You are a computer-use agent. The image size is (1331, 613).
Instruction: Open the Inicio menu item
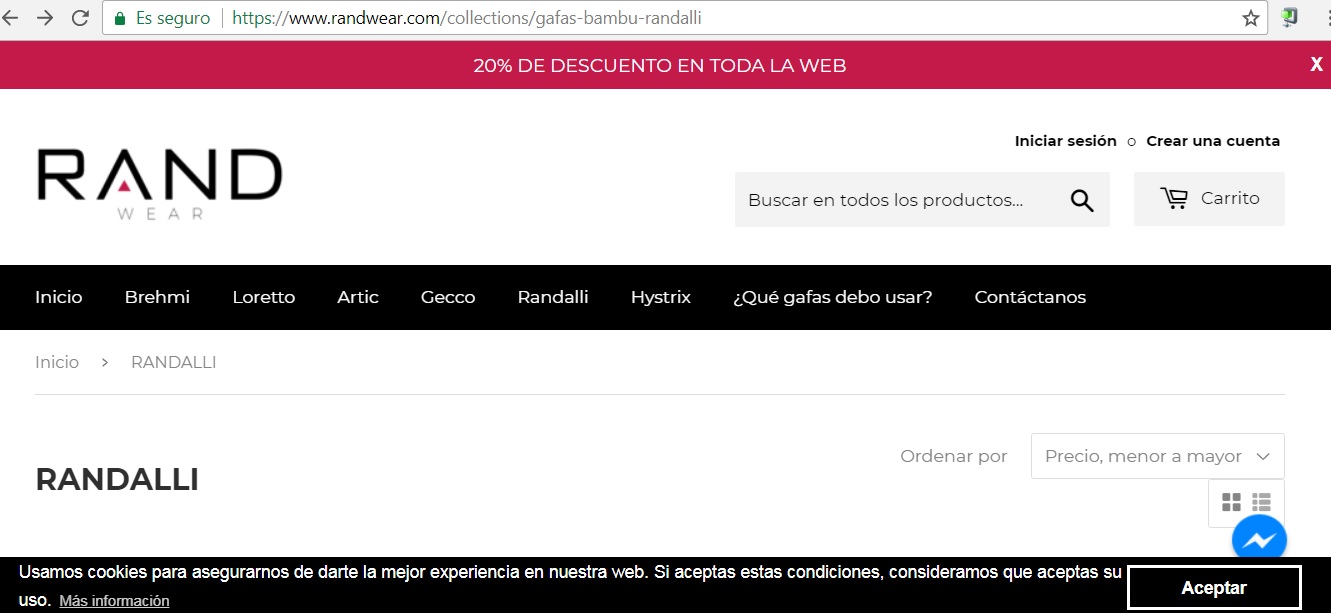tap(59, 297)
